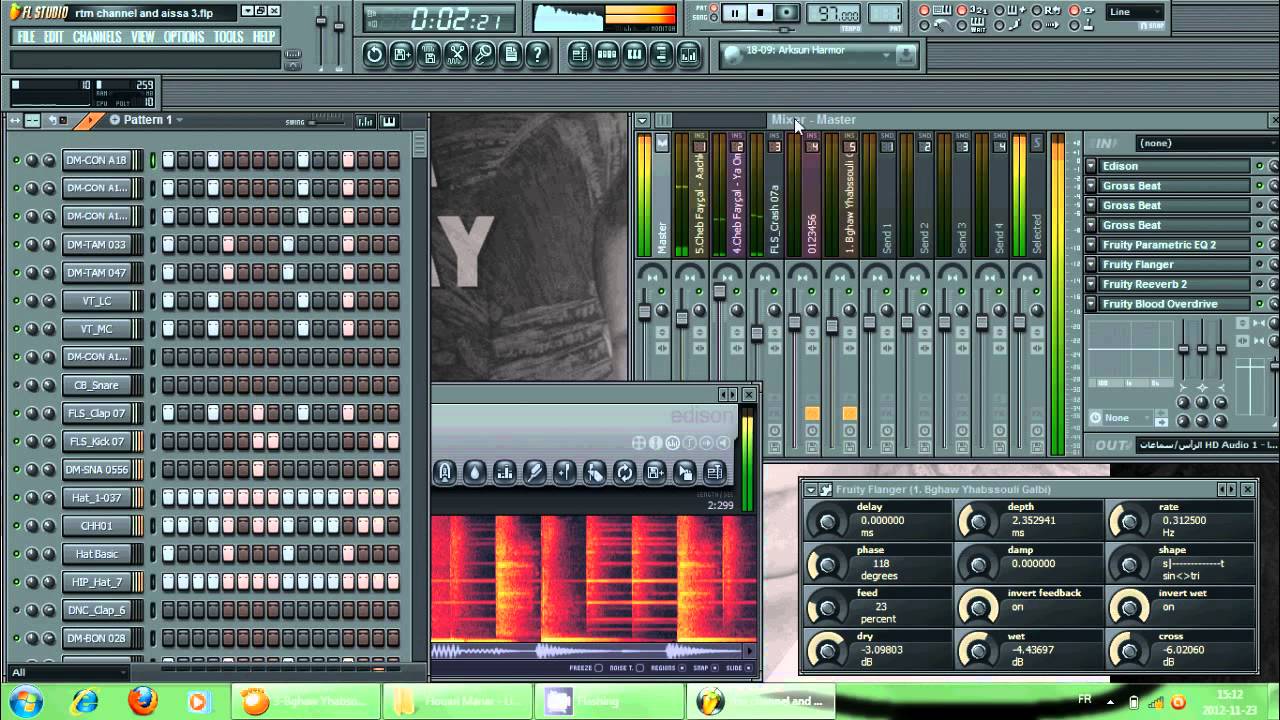The width and height of the screenshot is (1280, 720).
Task: Click the undo history toolbar icon
Action: pyautogui.click(x=374, y=54)
